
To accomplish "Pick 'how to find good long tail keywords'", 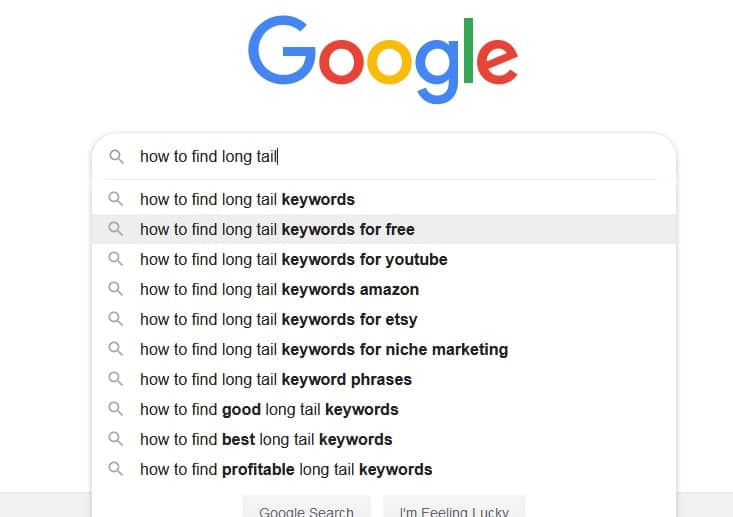I will (269, 409).
